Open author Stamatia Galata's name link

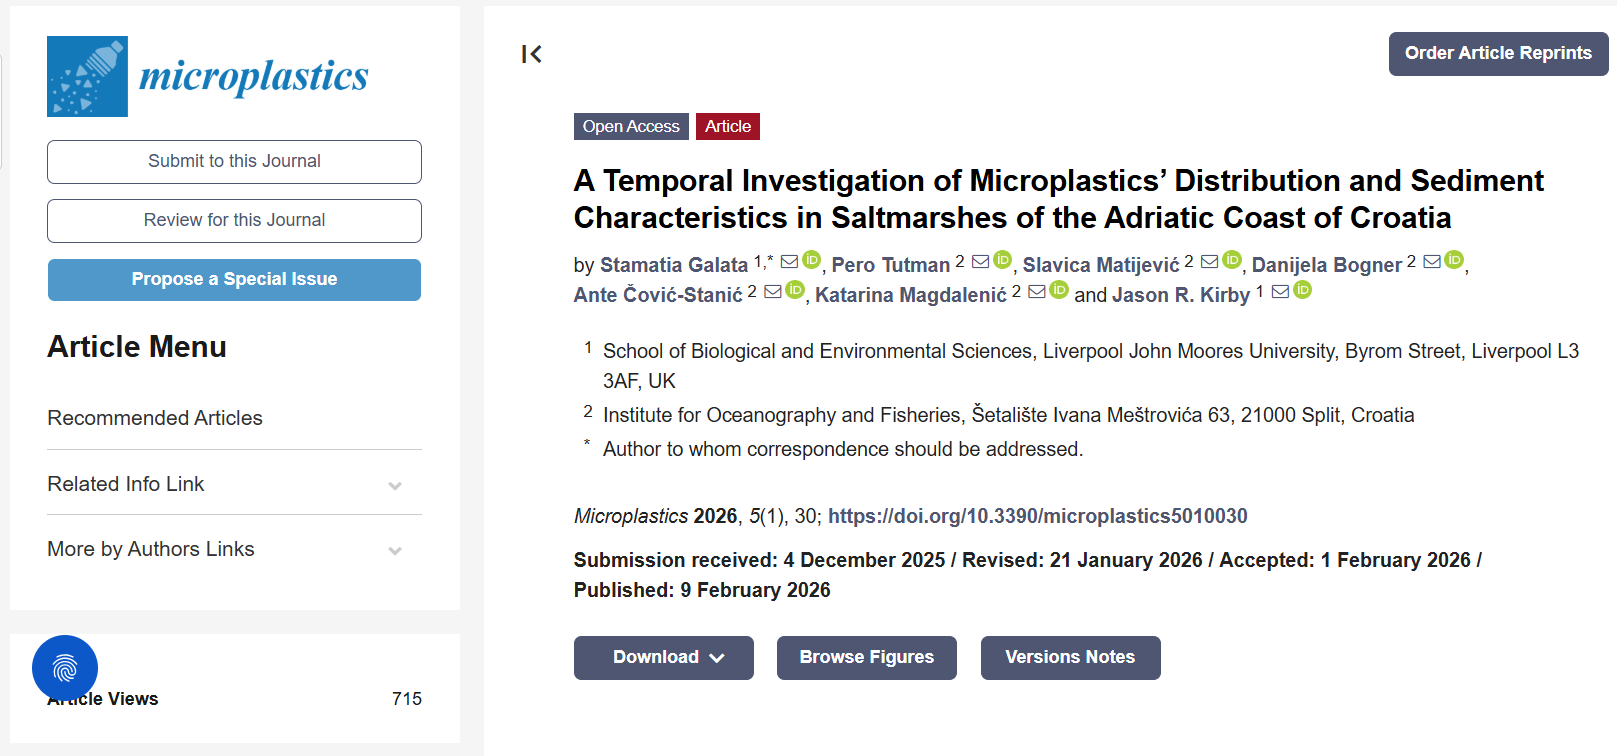(673, 265)
